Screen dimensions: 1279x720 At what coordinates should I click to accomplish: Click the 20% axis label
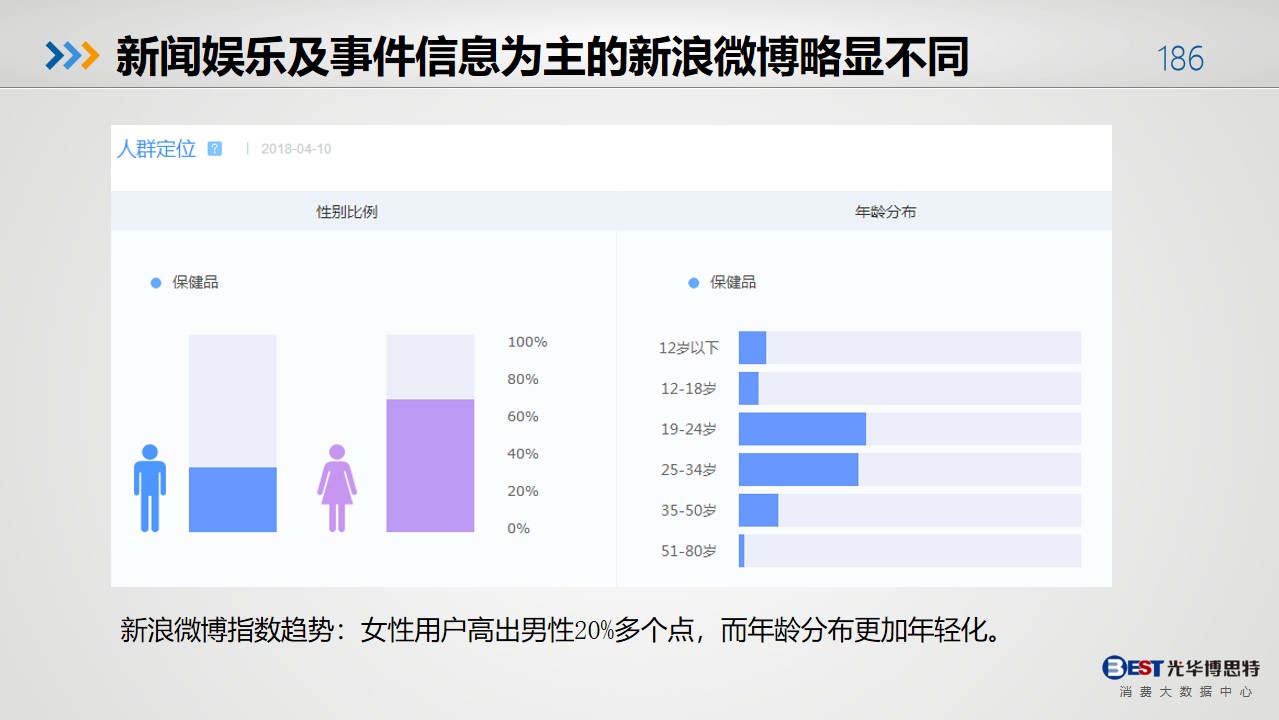coord(523,491)
